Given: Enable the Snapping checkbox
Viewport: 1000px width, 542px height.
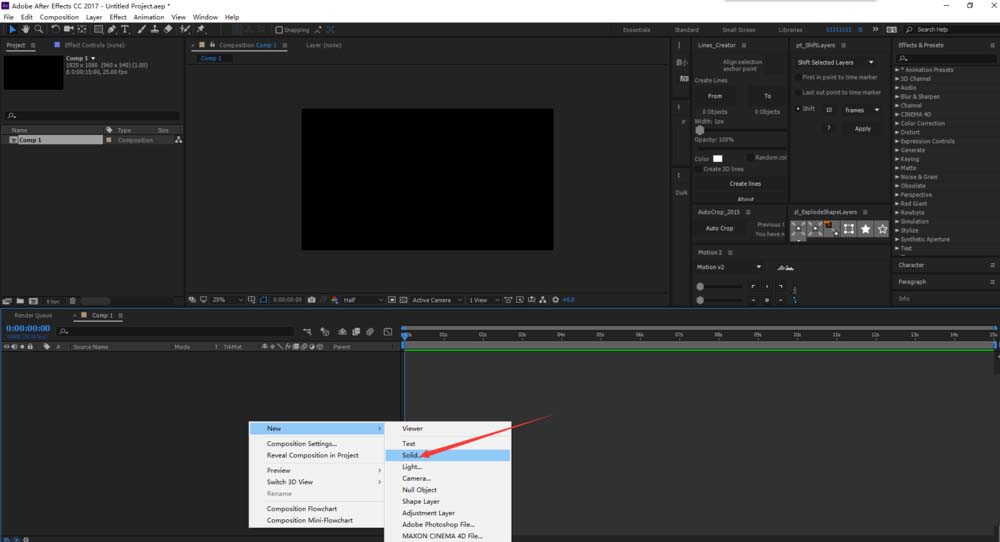Looking at the screenshot, I should [x=279, y=30].
